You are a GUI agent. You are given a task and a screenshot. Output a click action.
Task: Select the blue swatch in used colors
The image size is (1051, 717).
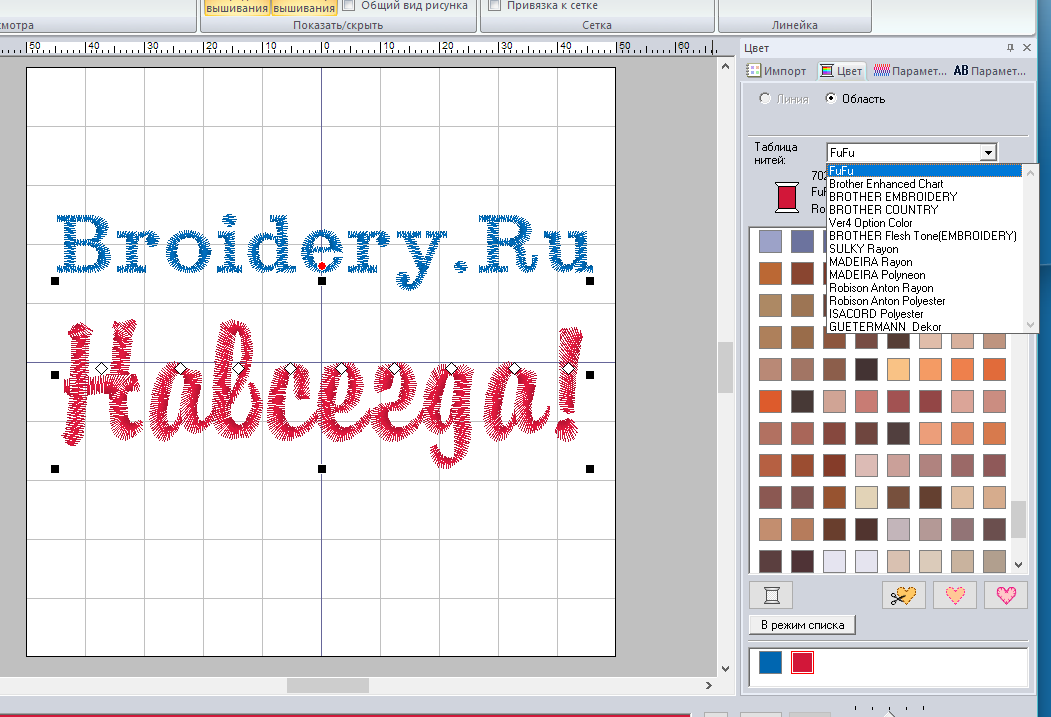[770, 662]
